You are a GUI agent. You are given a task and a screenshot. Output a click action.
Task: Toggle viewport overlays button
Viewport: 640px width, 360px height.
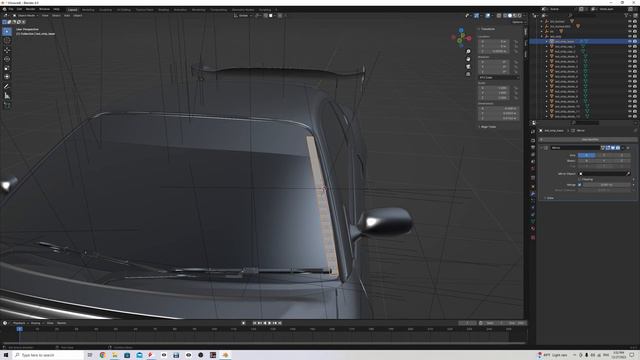[x=488, y=16]
